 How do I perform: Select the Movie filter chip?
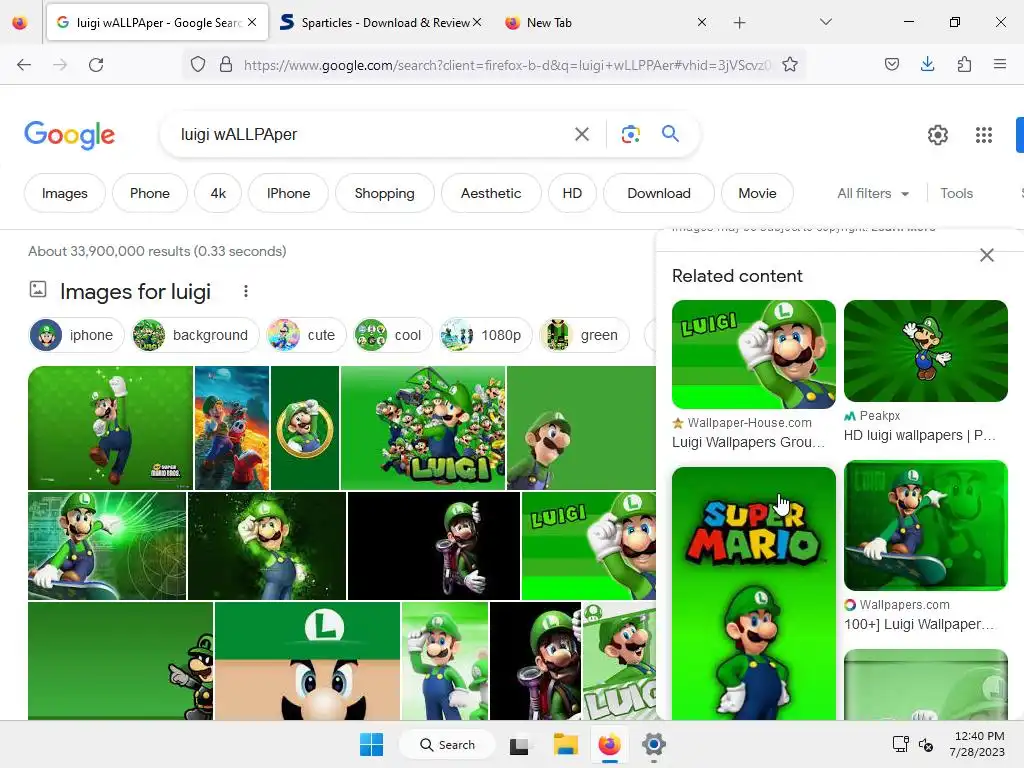coord(758,193)
